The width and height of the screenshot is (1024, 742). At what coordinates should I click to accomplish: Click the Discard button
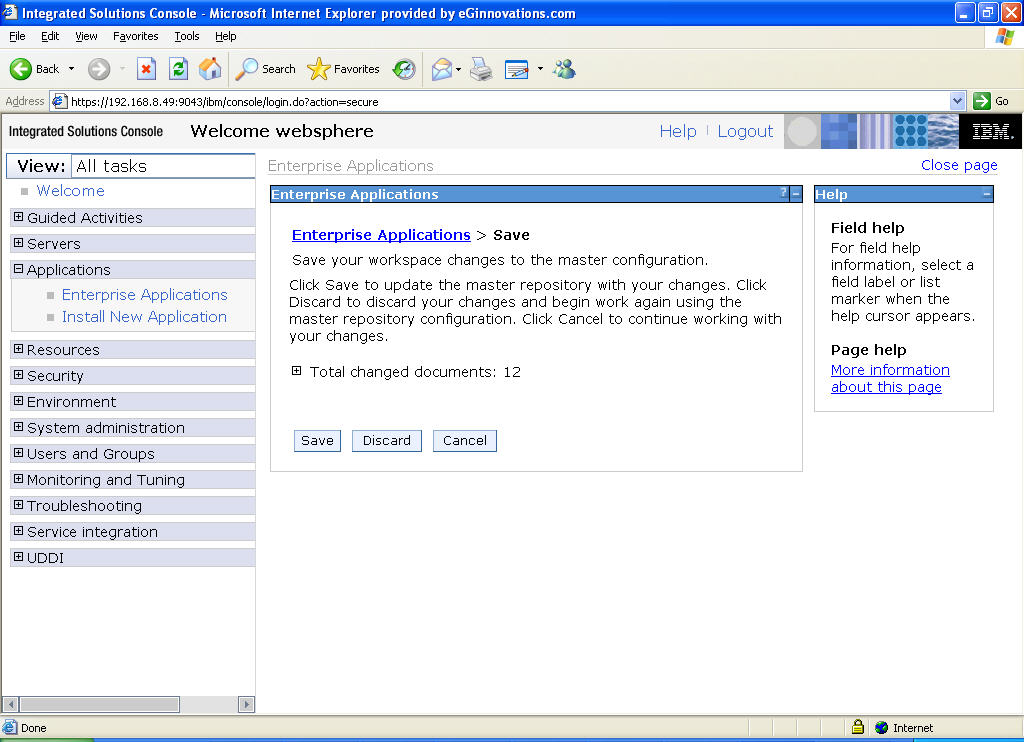[x=387, y=441]
